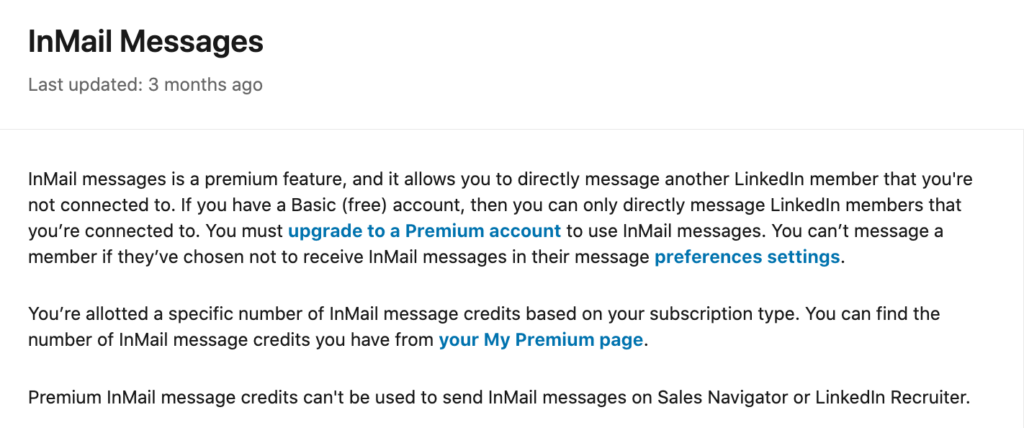Viewport: 1024px width, 428px height.
Task: Click the "Last updated: 3 months ago" text
Action: click(x=146, y=85)
